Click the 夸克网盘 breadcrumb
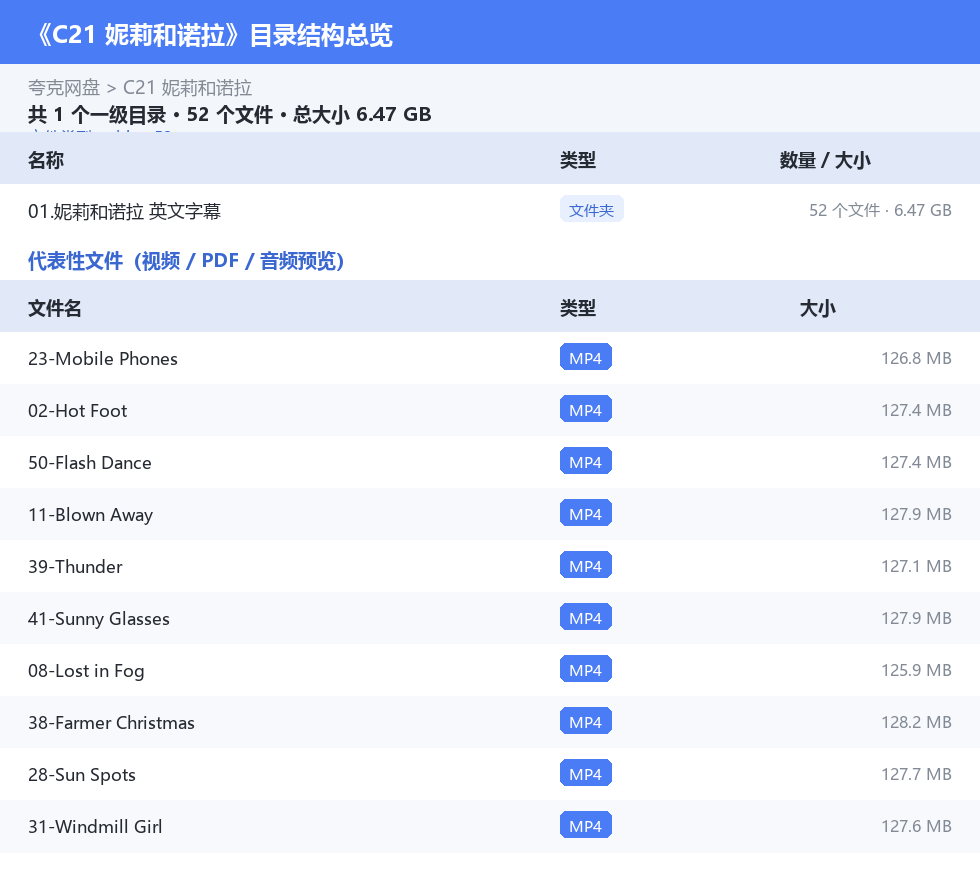Image resolution: width=980 pixels, height=884 pixels. [64, 88]
